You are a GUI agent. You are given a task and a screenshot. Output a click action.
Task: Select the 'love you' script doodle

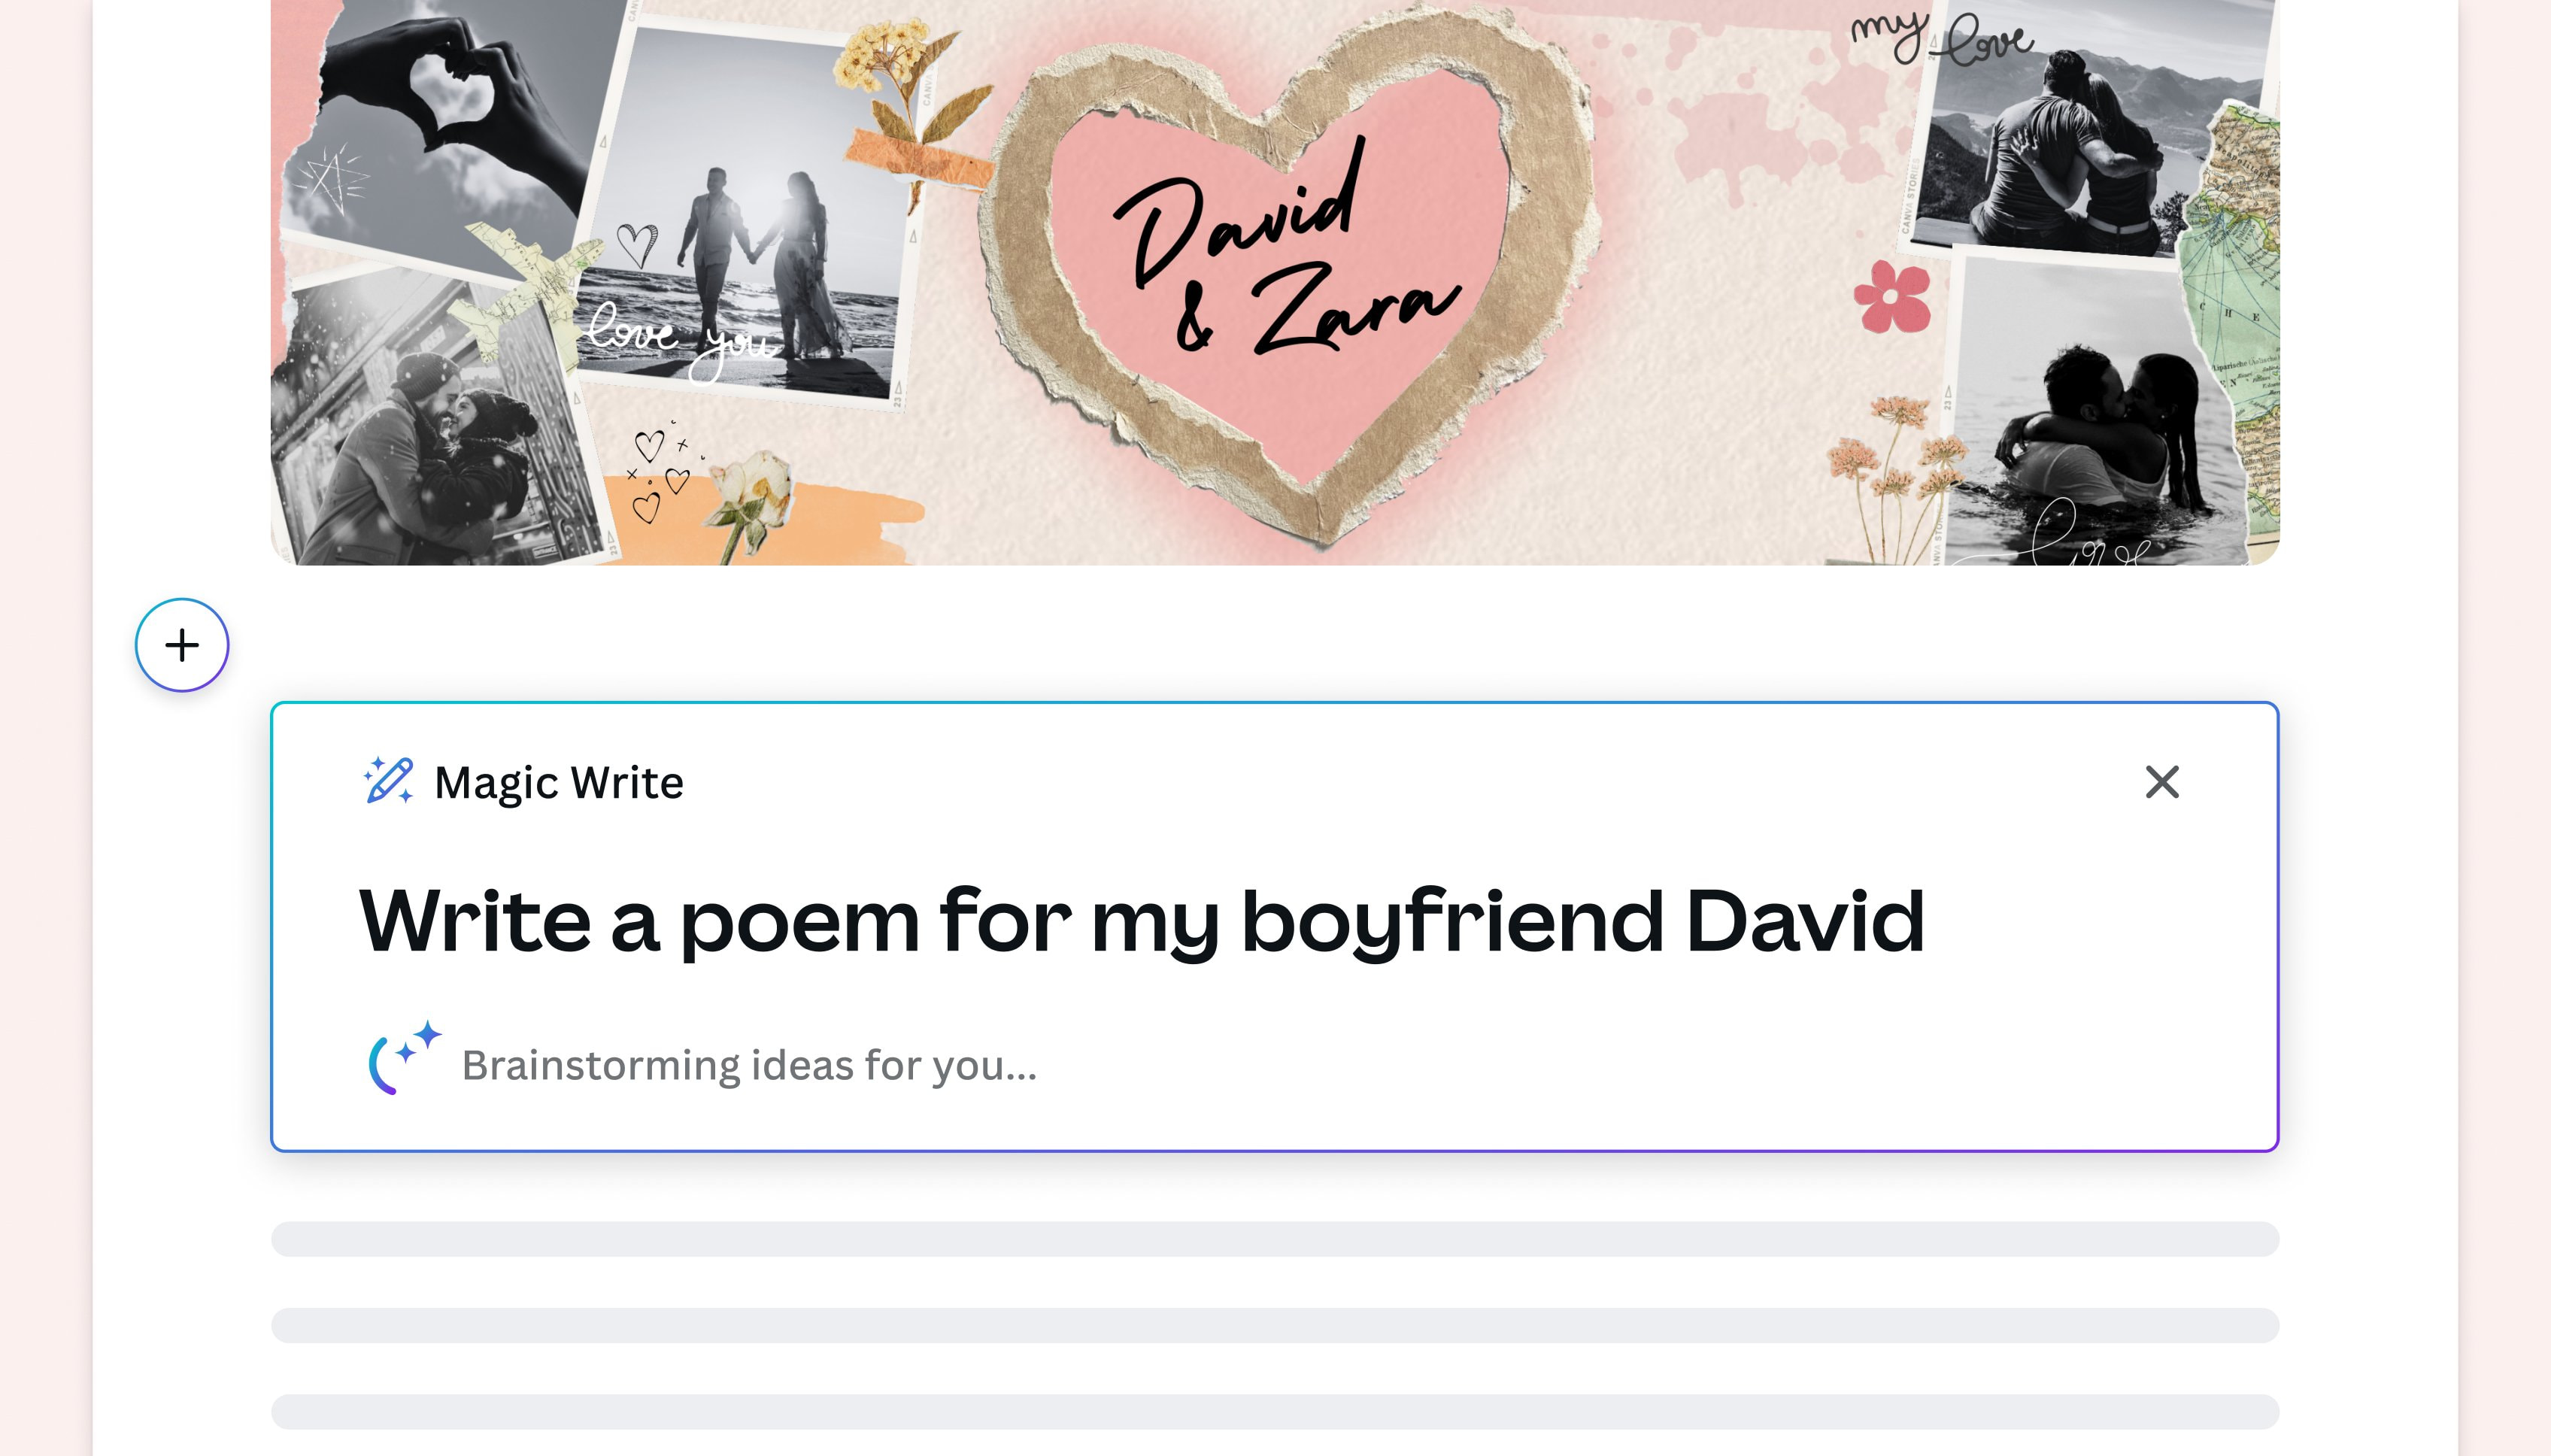[678, 335]
